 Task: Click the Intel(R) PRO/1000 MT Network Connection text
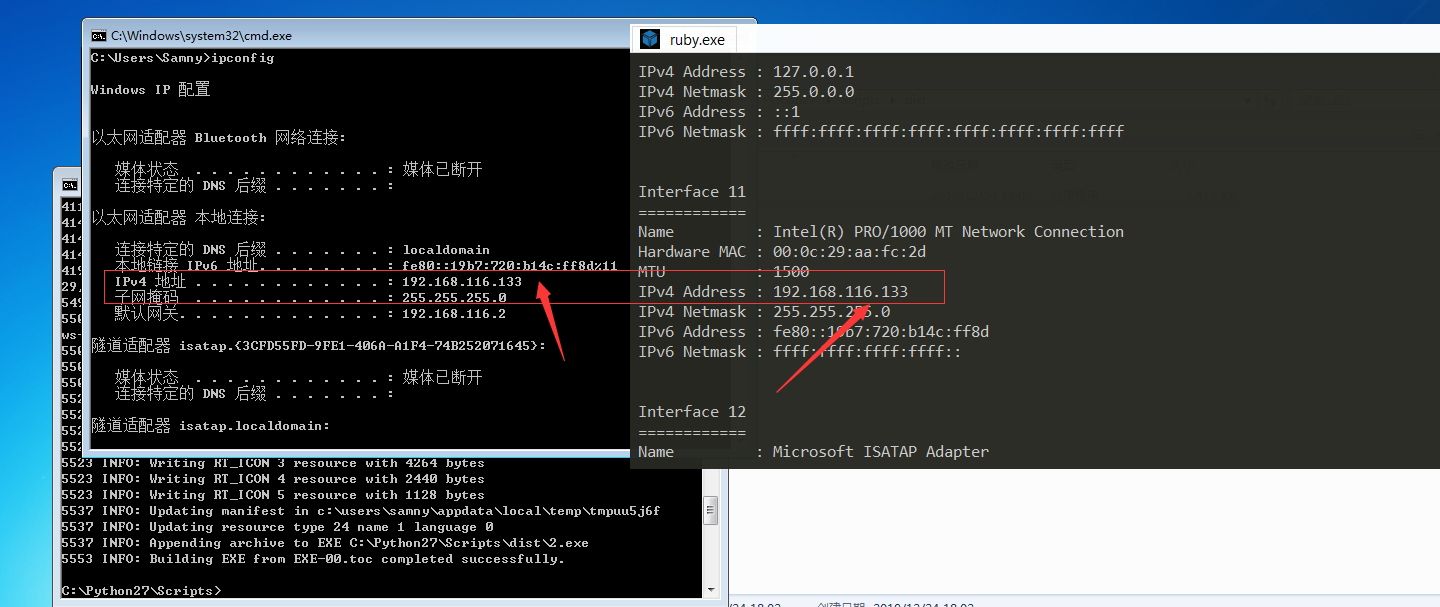(948, 232)
